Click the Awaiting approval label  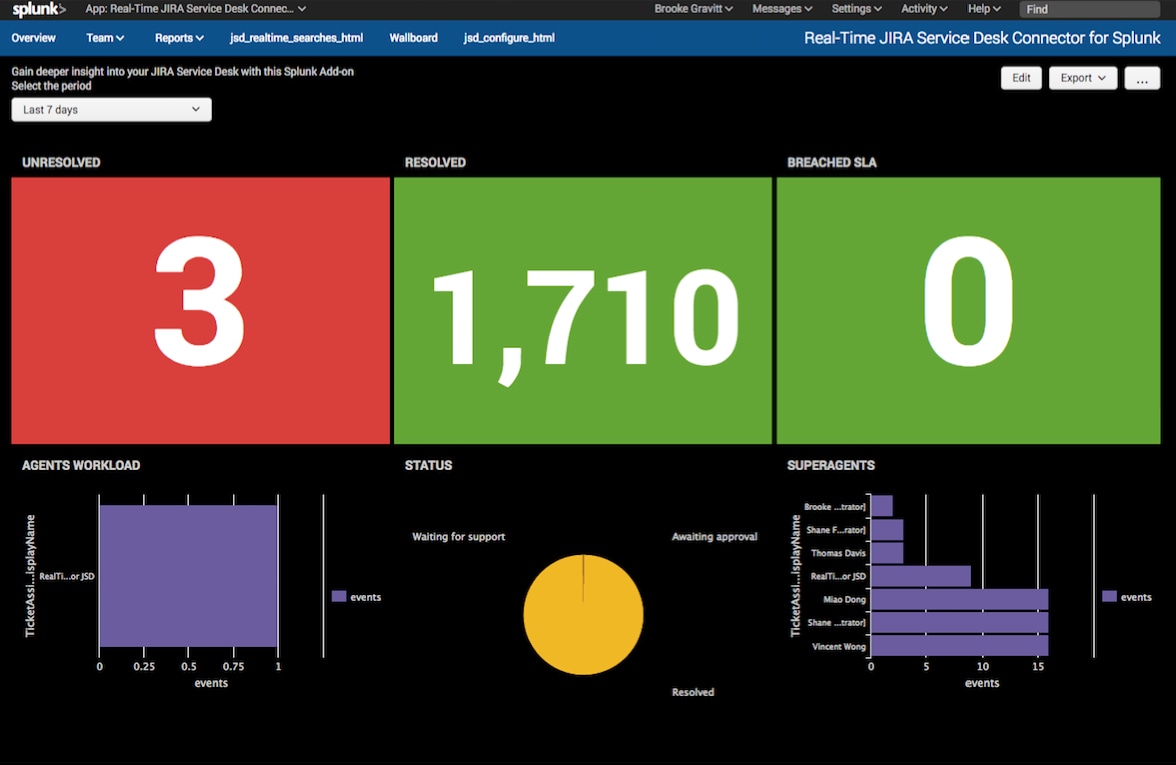(x=714, y=536)
